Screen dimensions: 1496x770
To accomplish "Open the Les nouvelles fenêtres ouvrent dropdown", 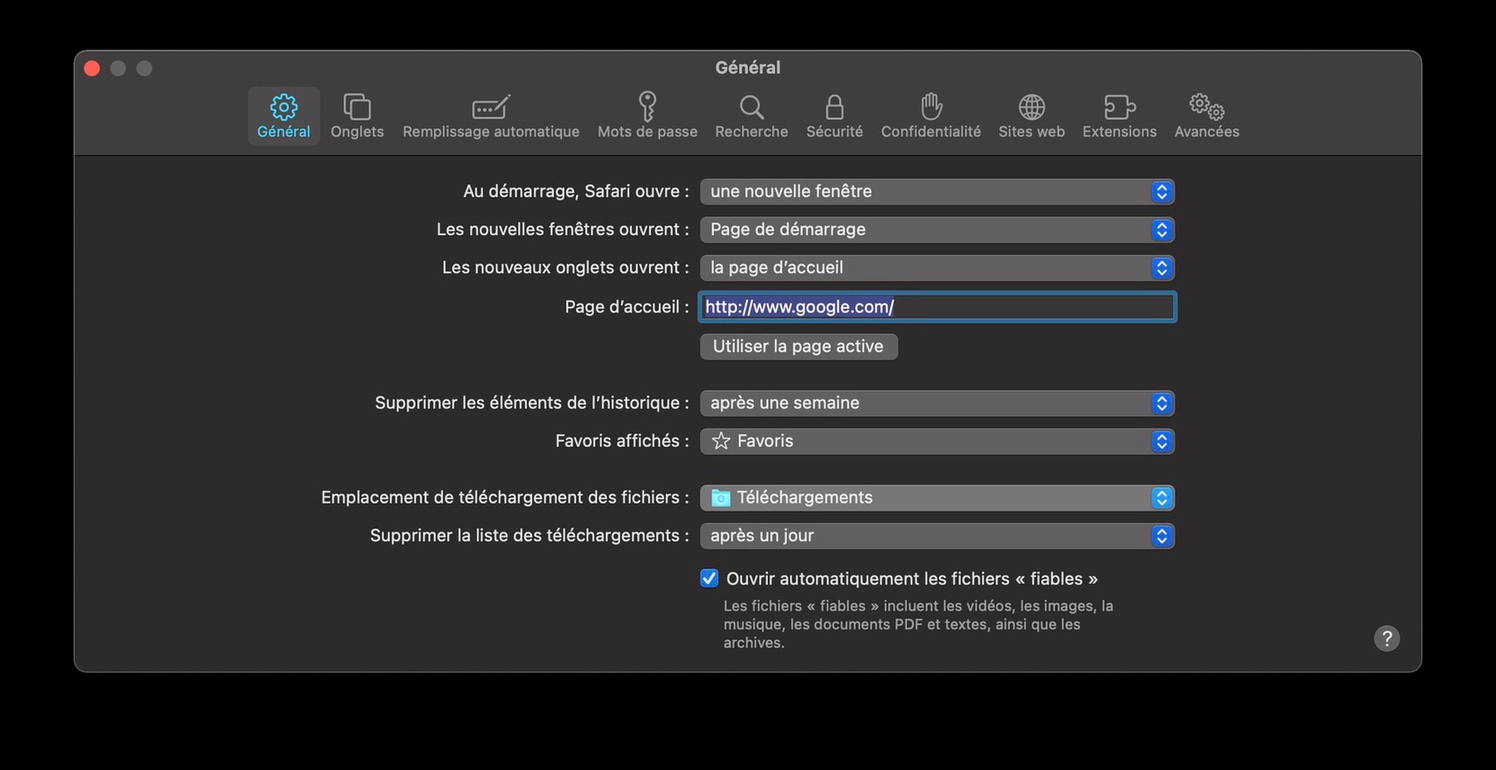I will tap(936, 229).
